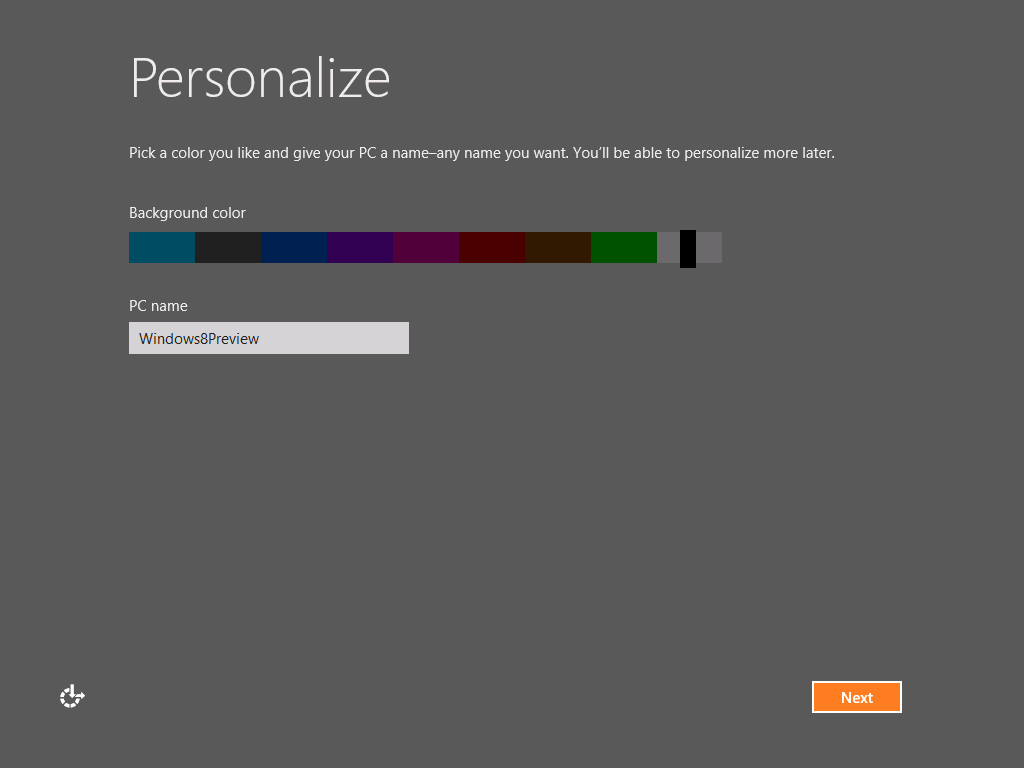Image resolution: width=1024 pixels, height=768 pixels.
Task: Pick the dark red background color
Action: 492,247
